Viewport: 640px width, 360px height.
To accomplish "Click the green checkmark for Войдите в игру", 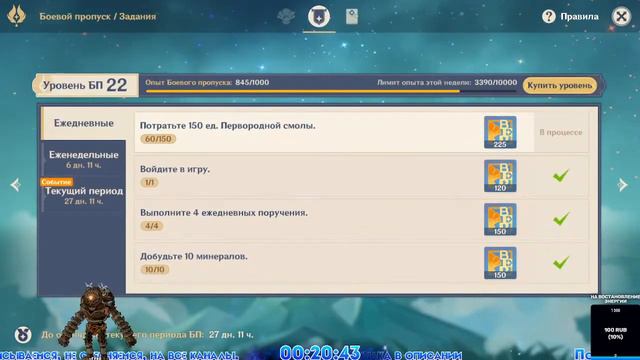I will (x=561, y=176).
